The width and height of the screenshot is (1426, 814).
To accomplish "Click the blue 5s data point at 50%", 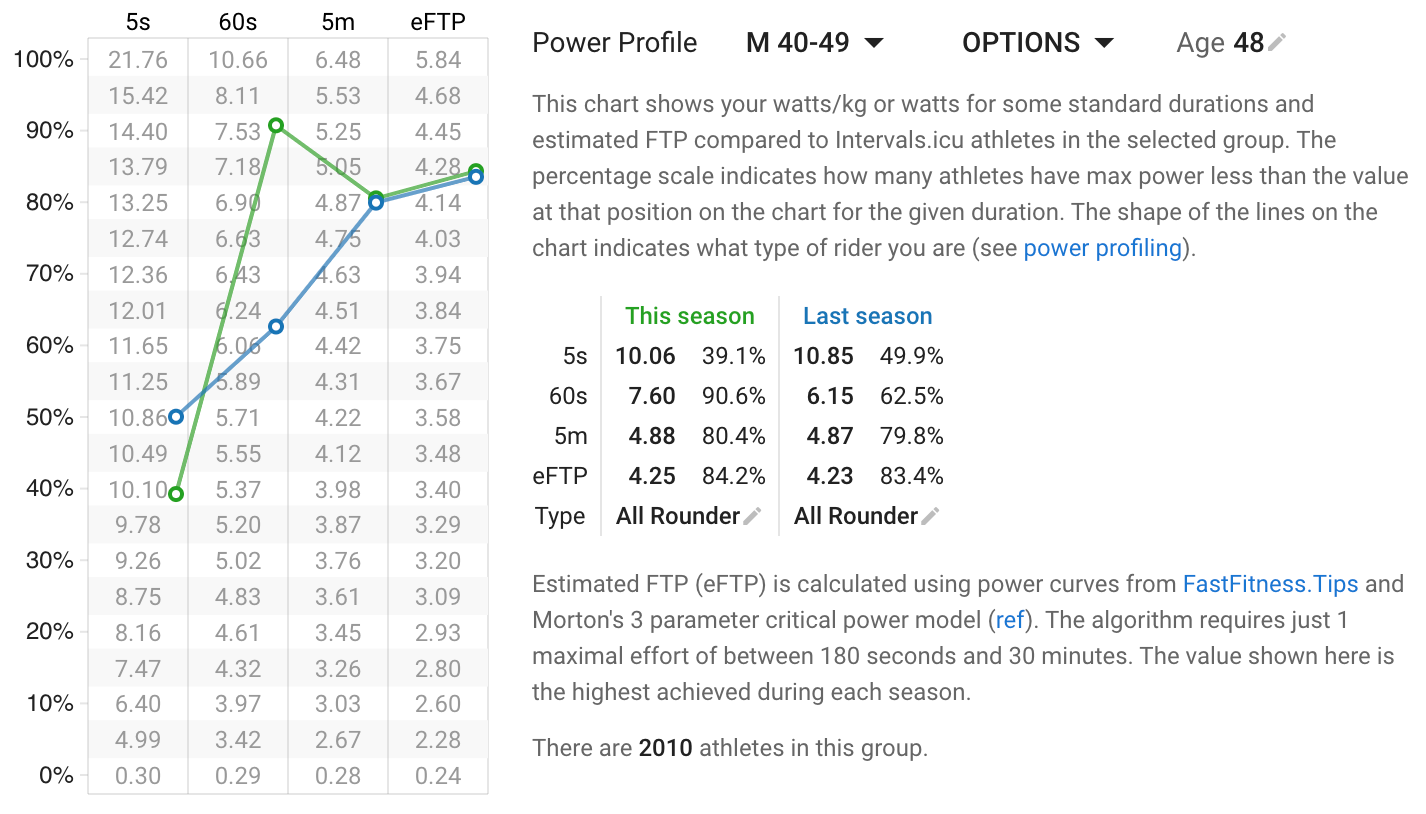I will 176,417.
